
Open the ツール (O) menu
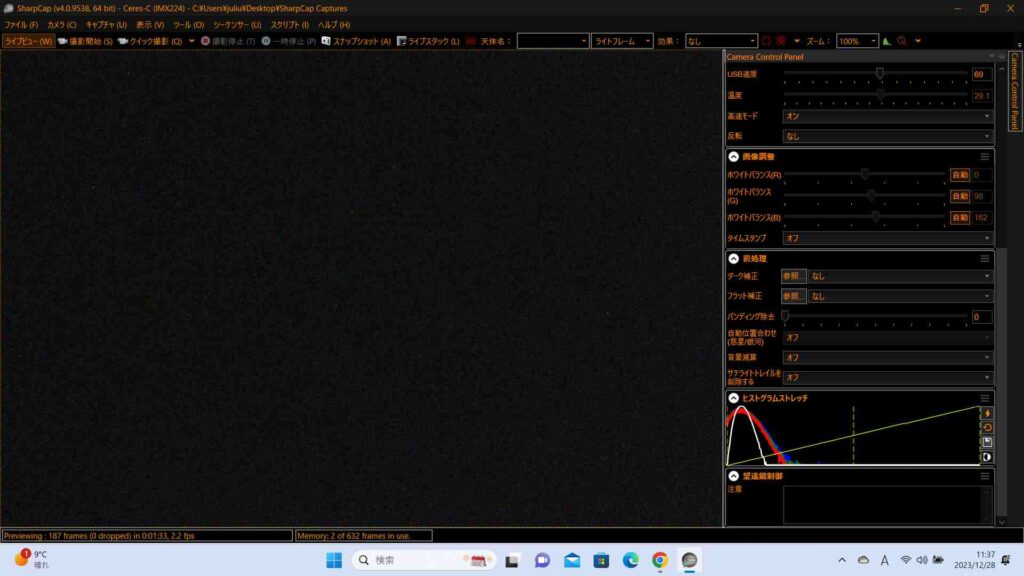coord(188,24)
